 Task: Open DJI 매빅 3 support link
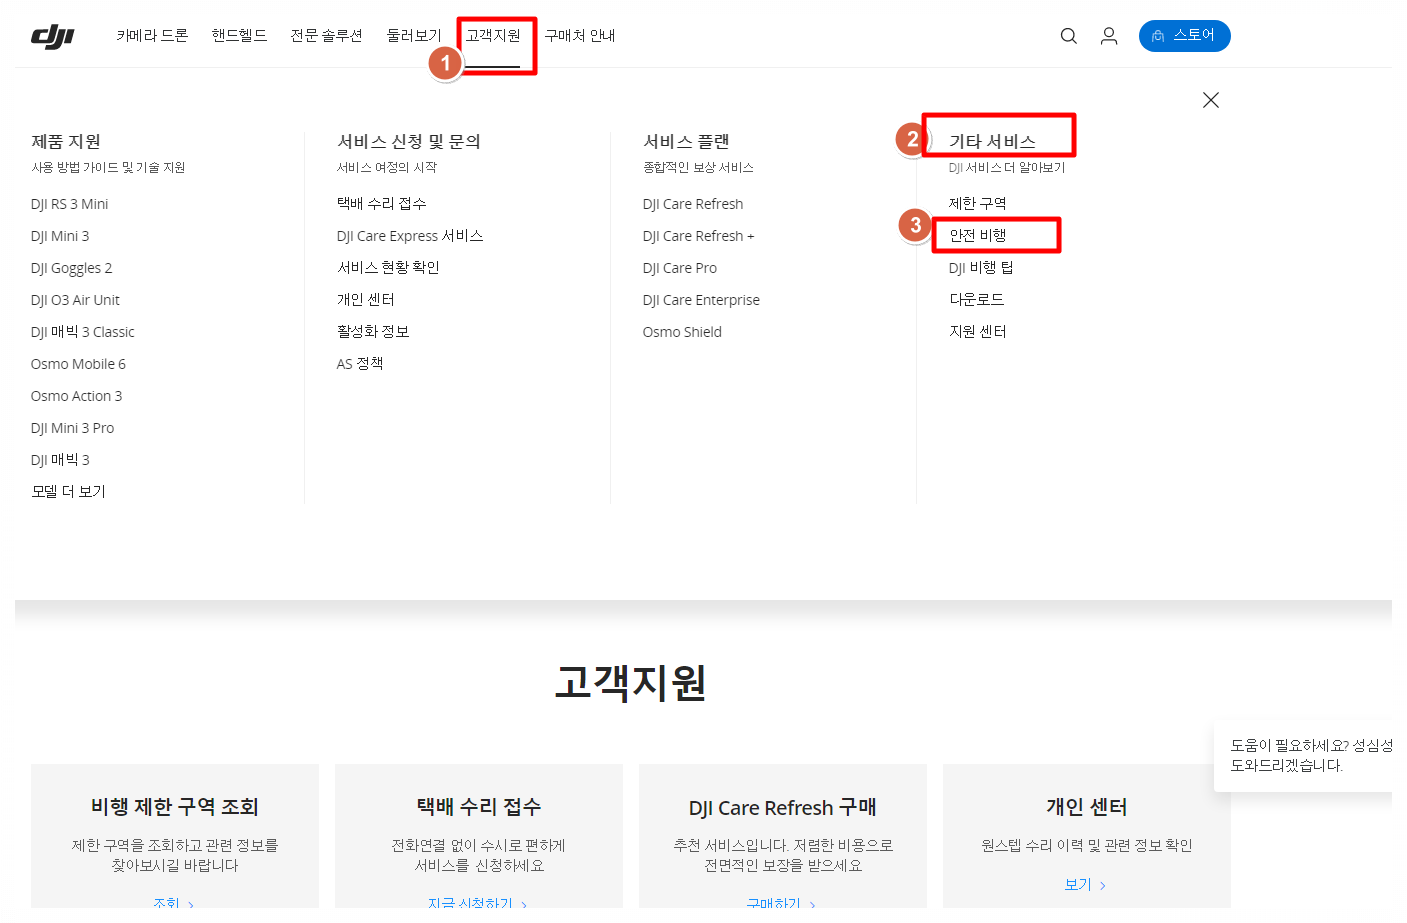click(x=60, y=460)
